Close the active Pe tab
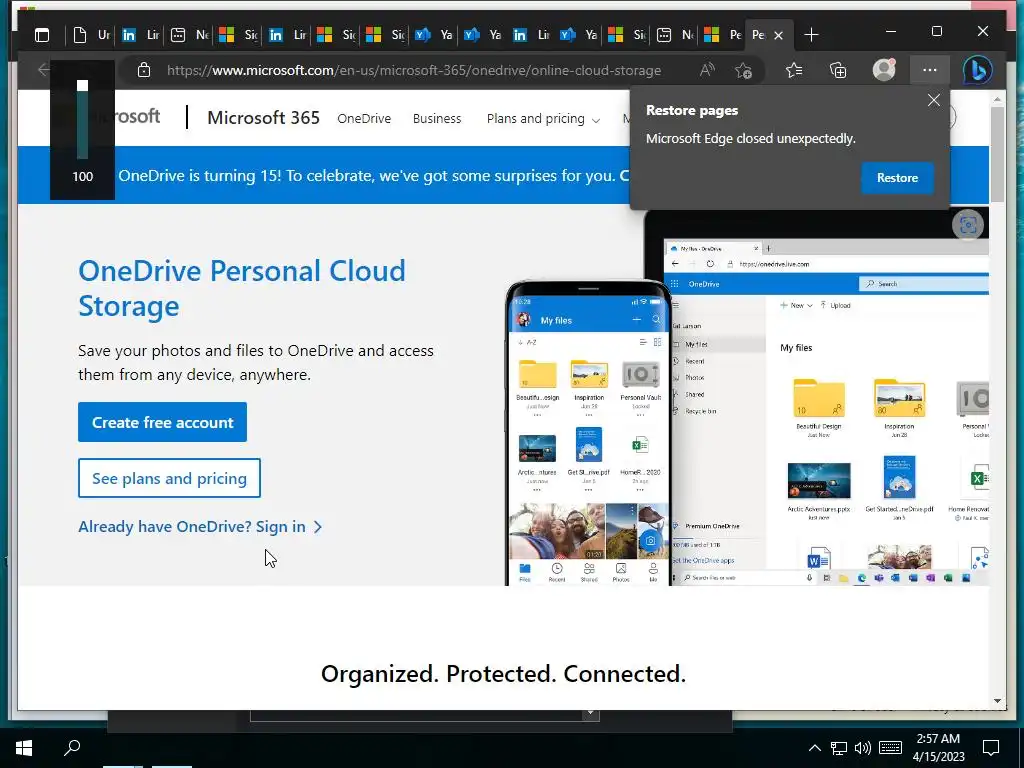 point(778,35)
